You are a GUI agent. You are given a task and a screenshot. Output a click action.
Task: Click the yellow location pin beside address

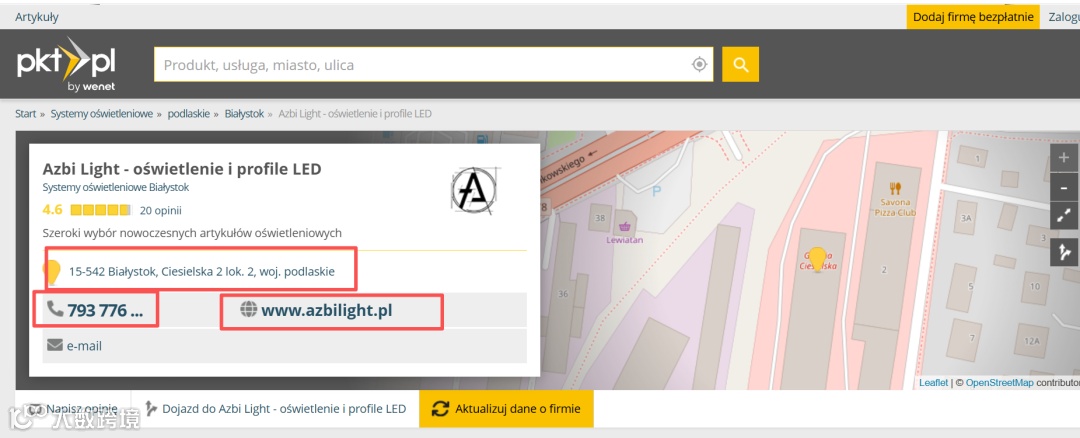click(52, 271)
